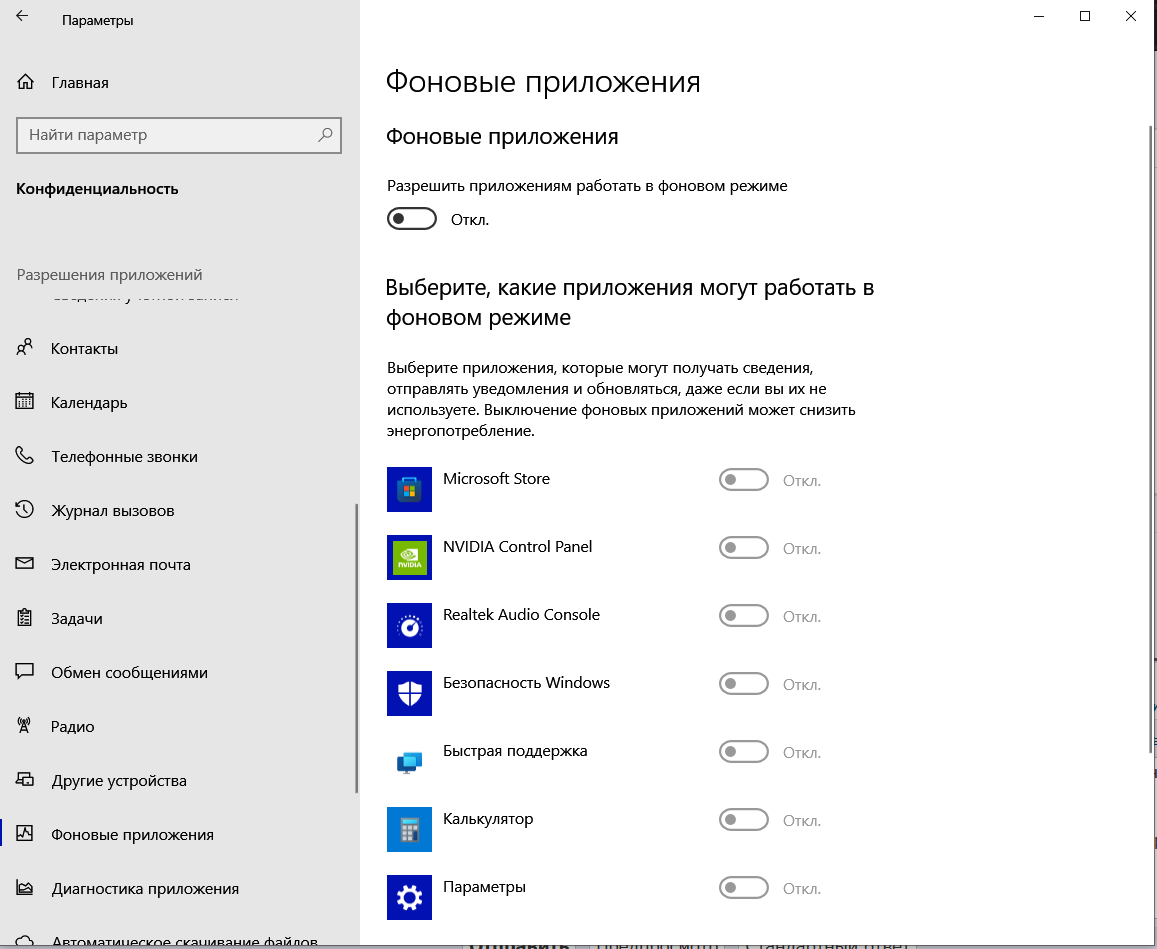
Task: Toggle NVIDIA Control Panel background switch
Action: pos(744,548)
